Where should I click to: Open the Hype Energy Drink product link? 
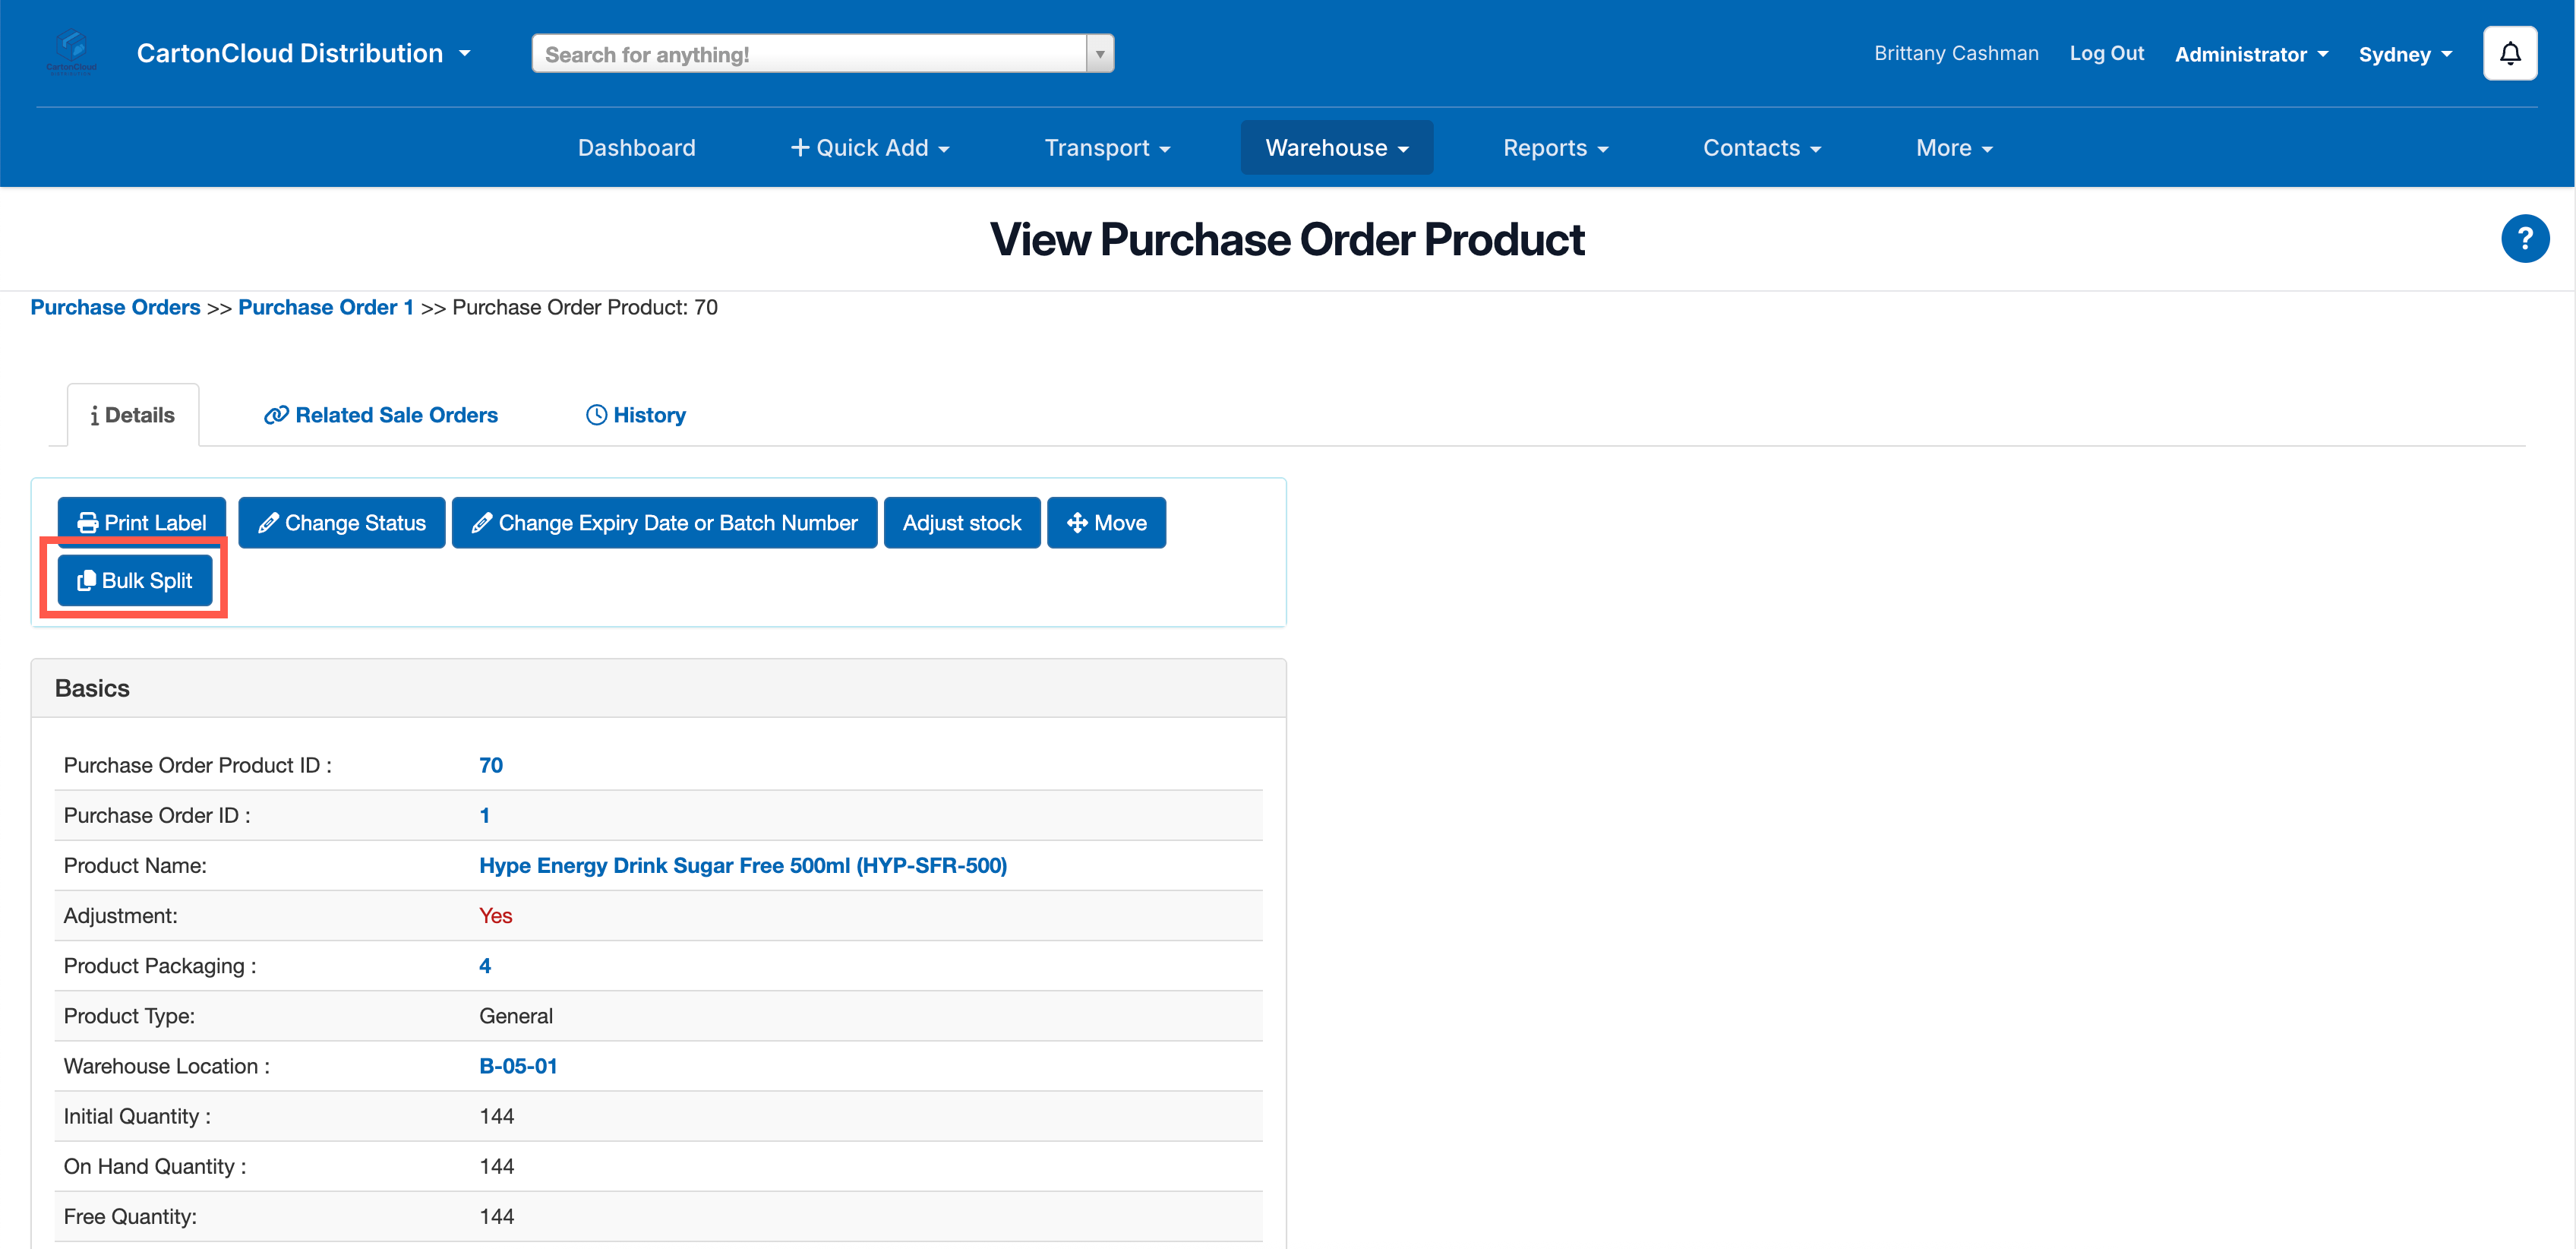point(742,866)
